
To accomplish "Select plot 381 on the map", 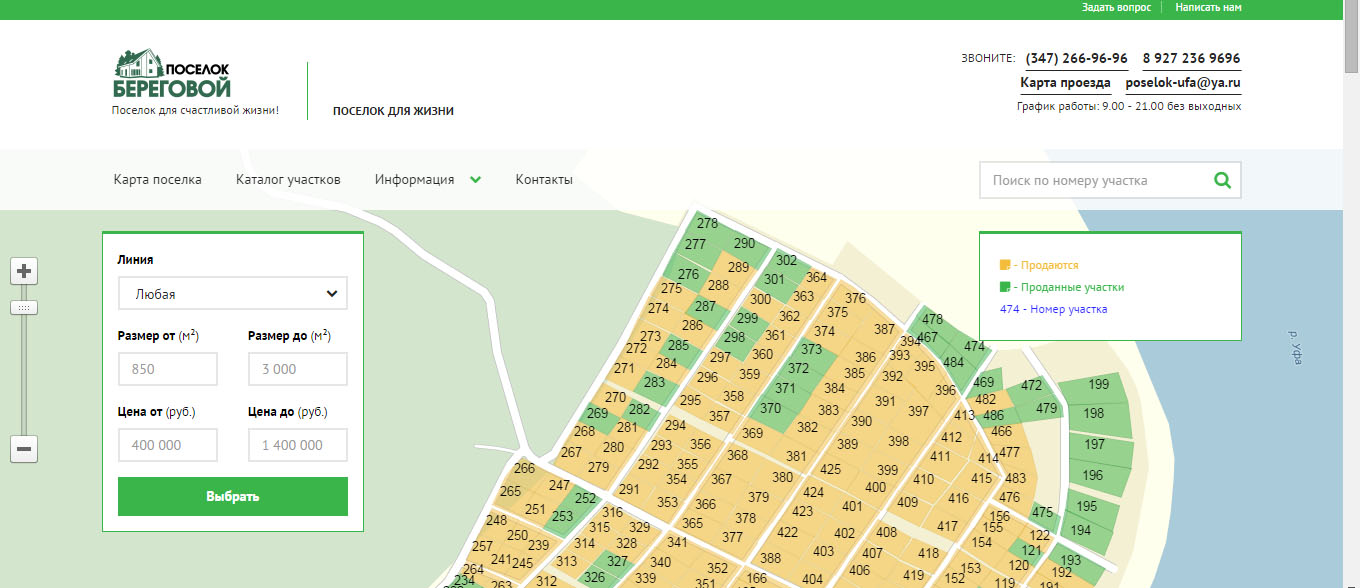I will [x=796, y=457].
